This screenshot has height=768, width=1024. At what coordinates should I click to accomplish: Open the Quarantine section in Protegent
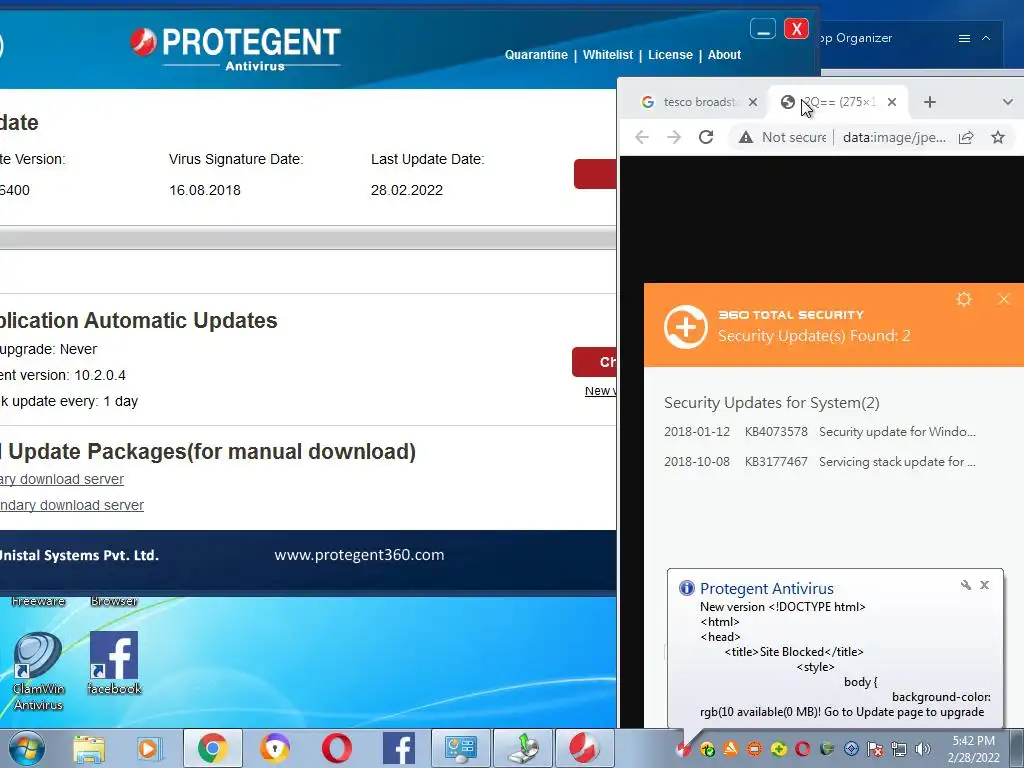coord(536,55)
